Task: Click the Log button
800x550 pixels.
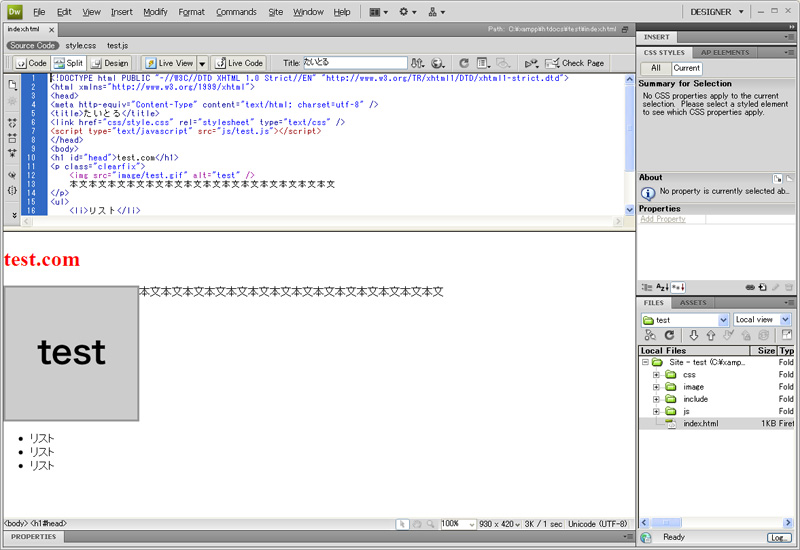Action: 778,538
